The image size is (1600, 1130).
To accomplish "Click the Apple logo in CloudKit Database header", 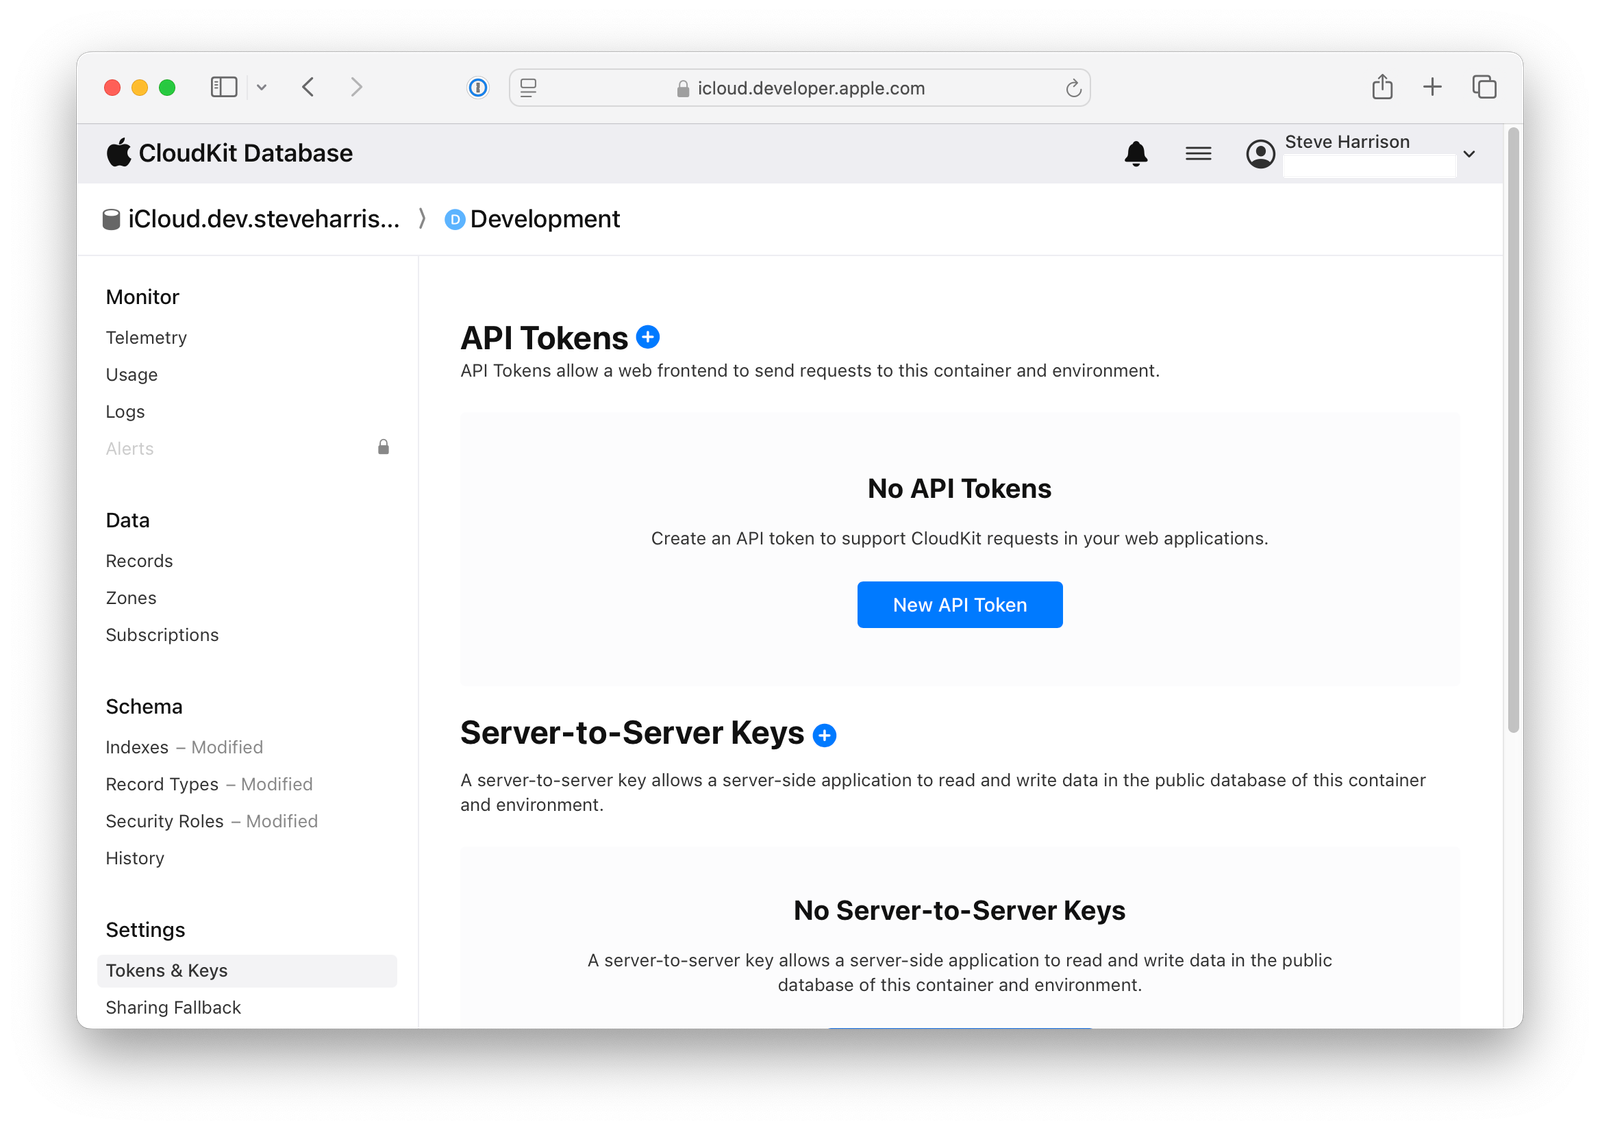I will (118, 152).
